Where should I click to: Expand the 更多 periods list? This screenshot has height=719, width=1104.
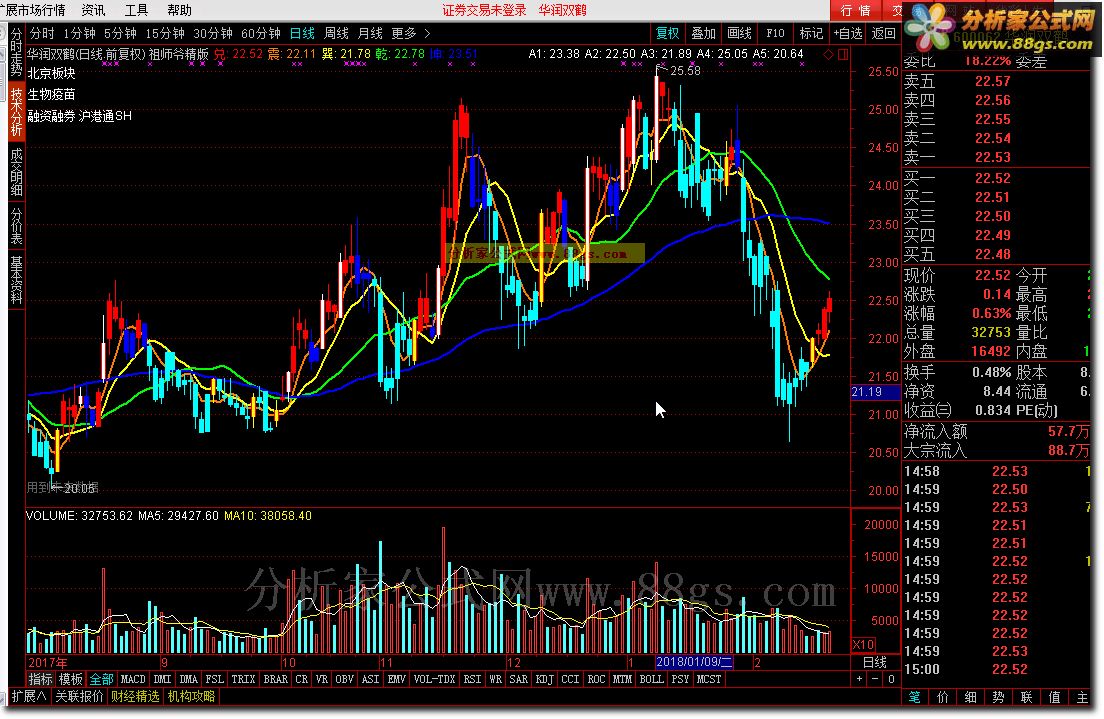[x=410, y=33]
